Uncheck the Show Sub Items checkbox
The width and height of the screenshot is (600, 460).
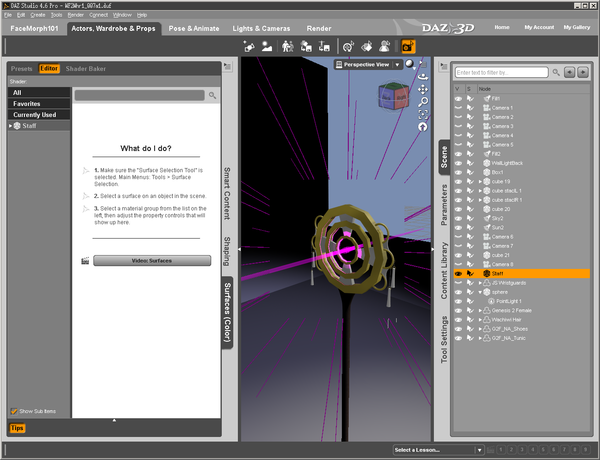coord(14,411)
